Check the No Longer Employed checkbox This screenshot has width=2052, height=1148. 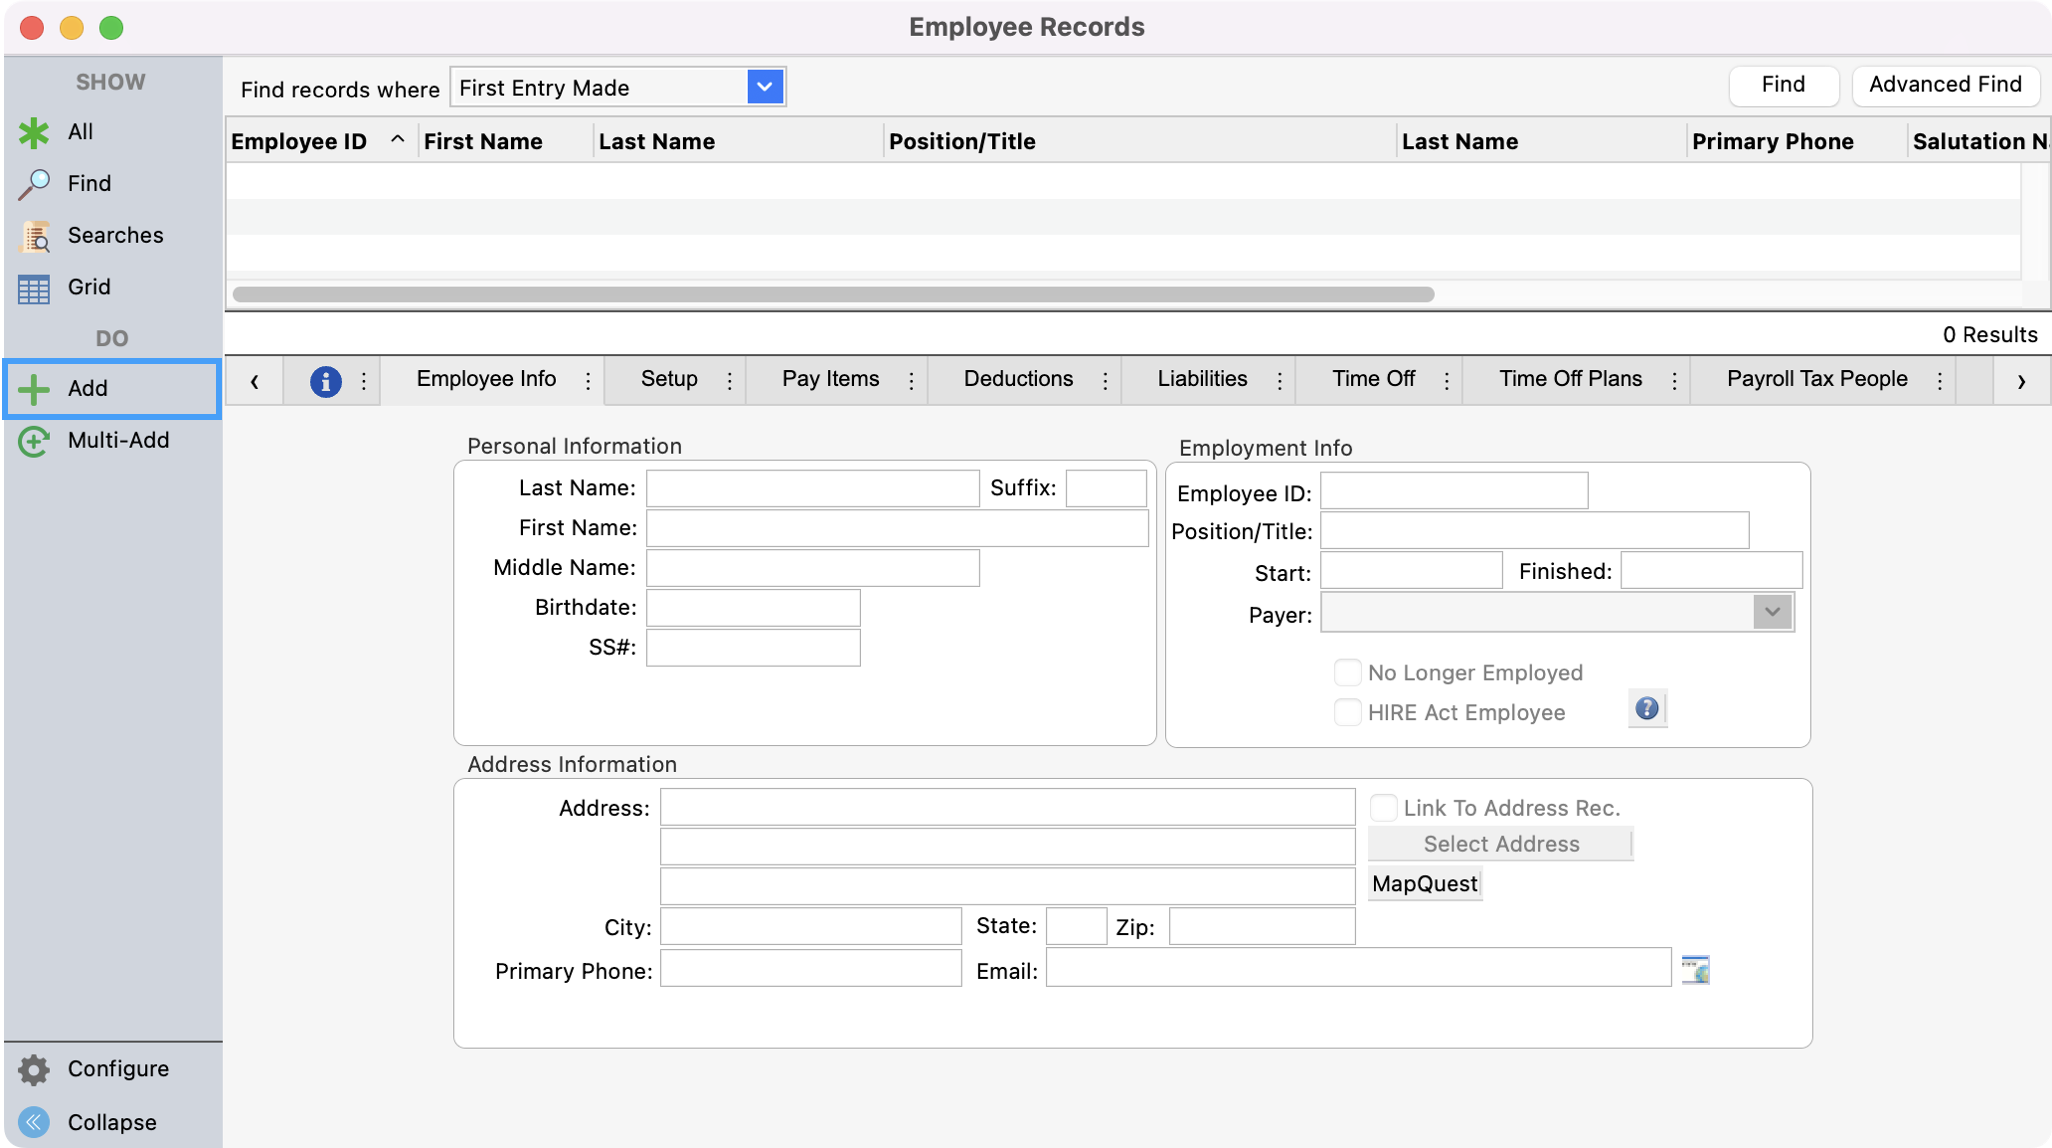[1347, 672]
